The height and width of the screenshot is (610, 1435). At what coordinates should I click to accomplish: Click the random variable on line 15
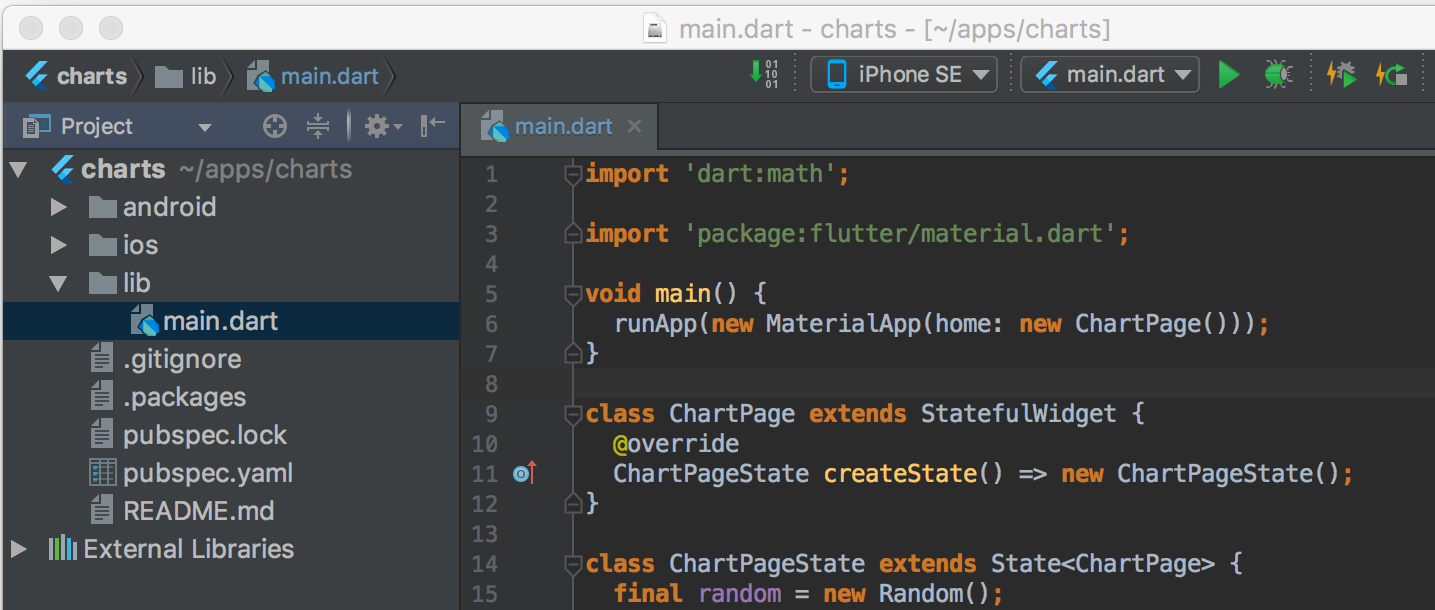[x=740, y=594]
